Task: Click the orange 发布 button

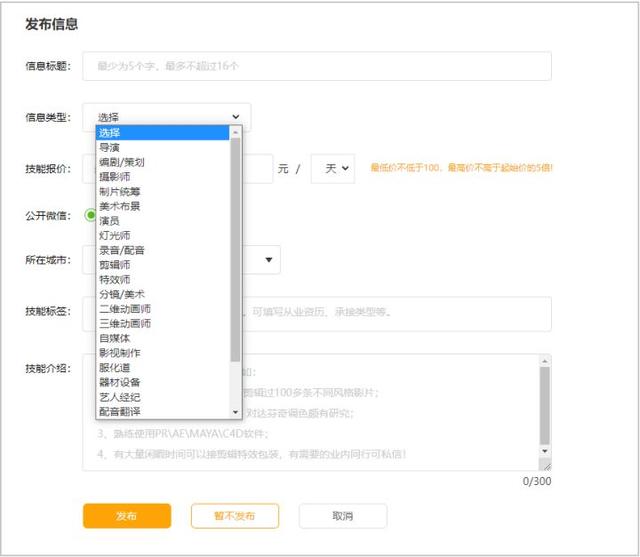Action: pos(127,516)
